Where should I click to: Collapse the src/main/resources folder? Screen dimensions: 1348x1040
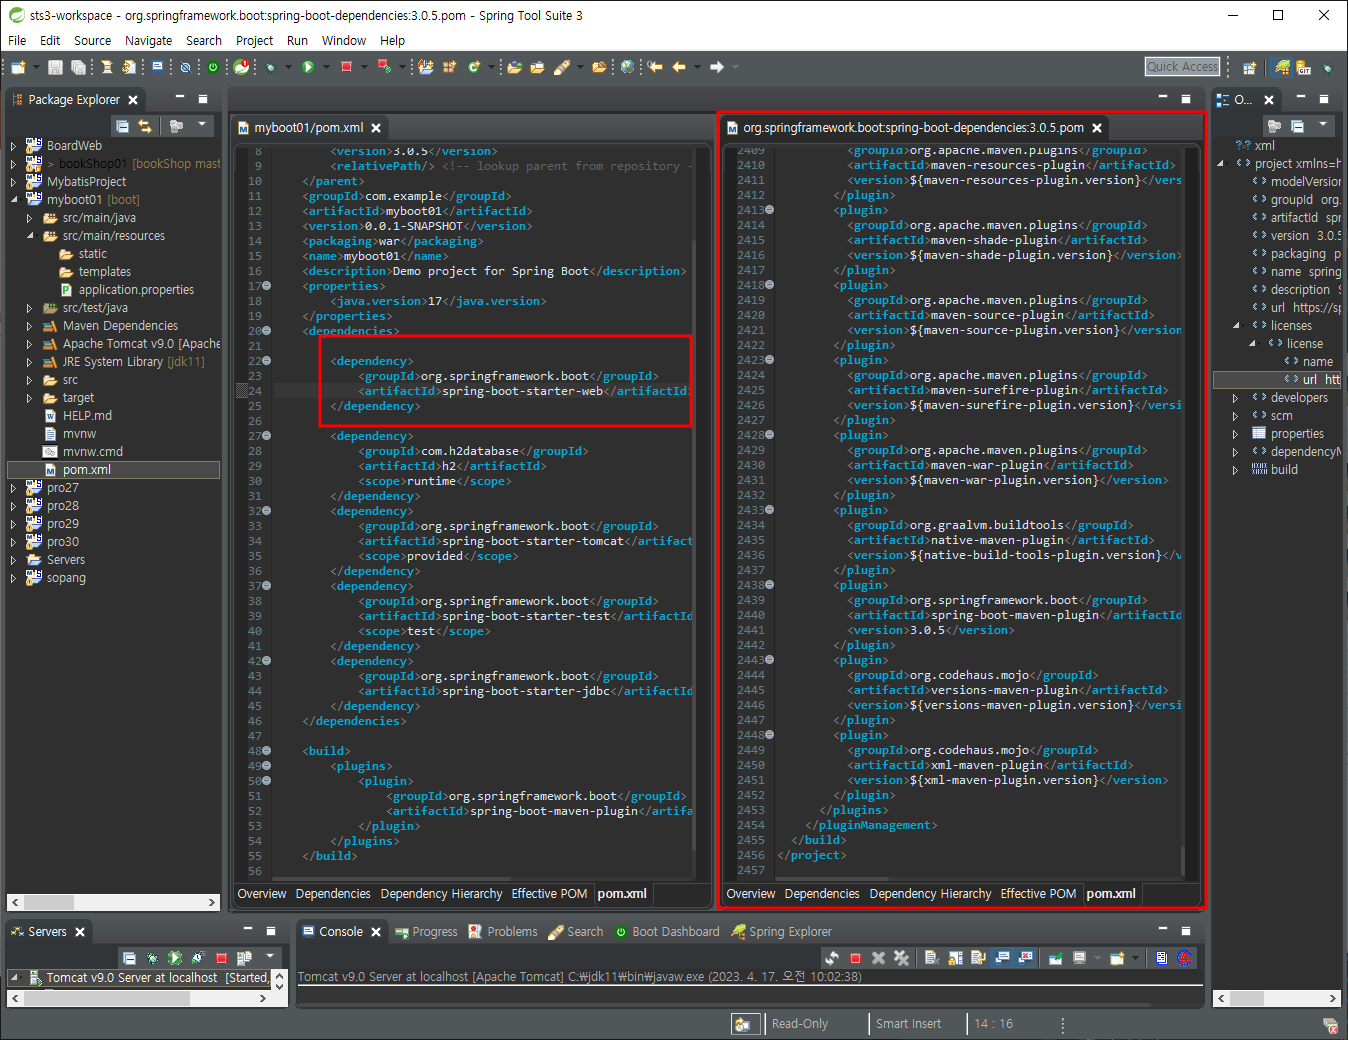point(30,236)
